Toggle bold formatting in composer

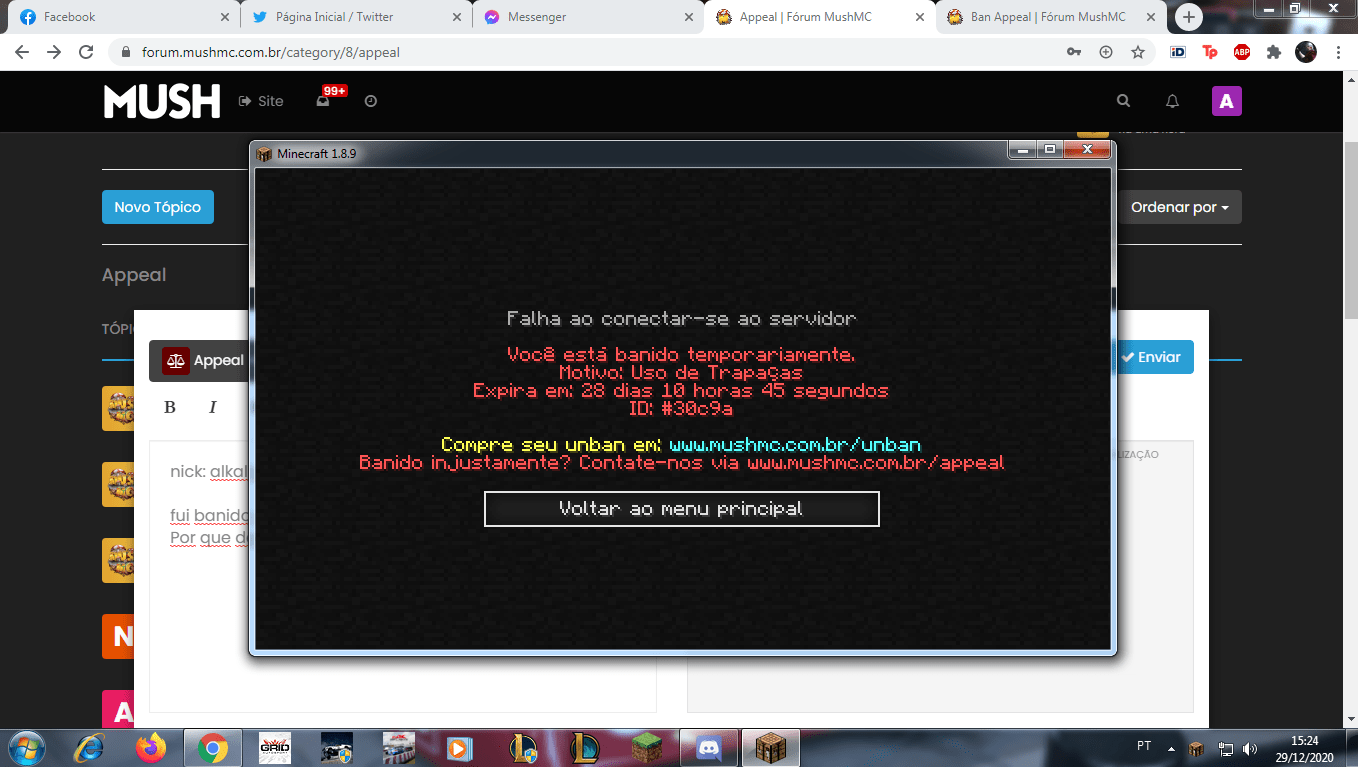(170, 407)
